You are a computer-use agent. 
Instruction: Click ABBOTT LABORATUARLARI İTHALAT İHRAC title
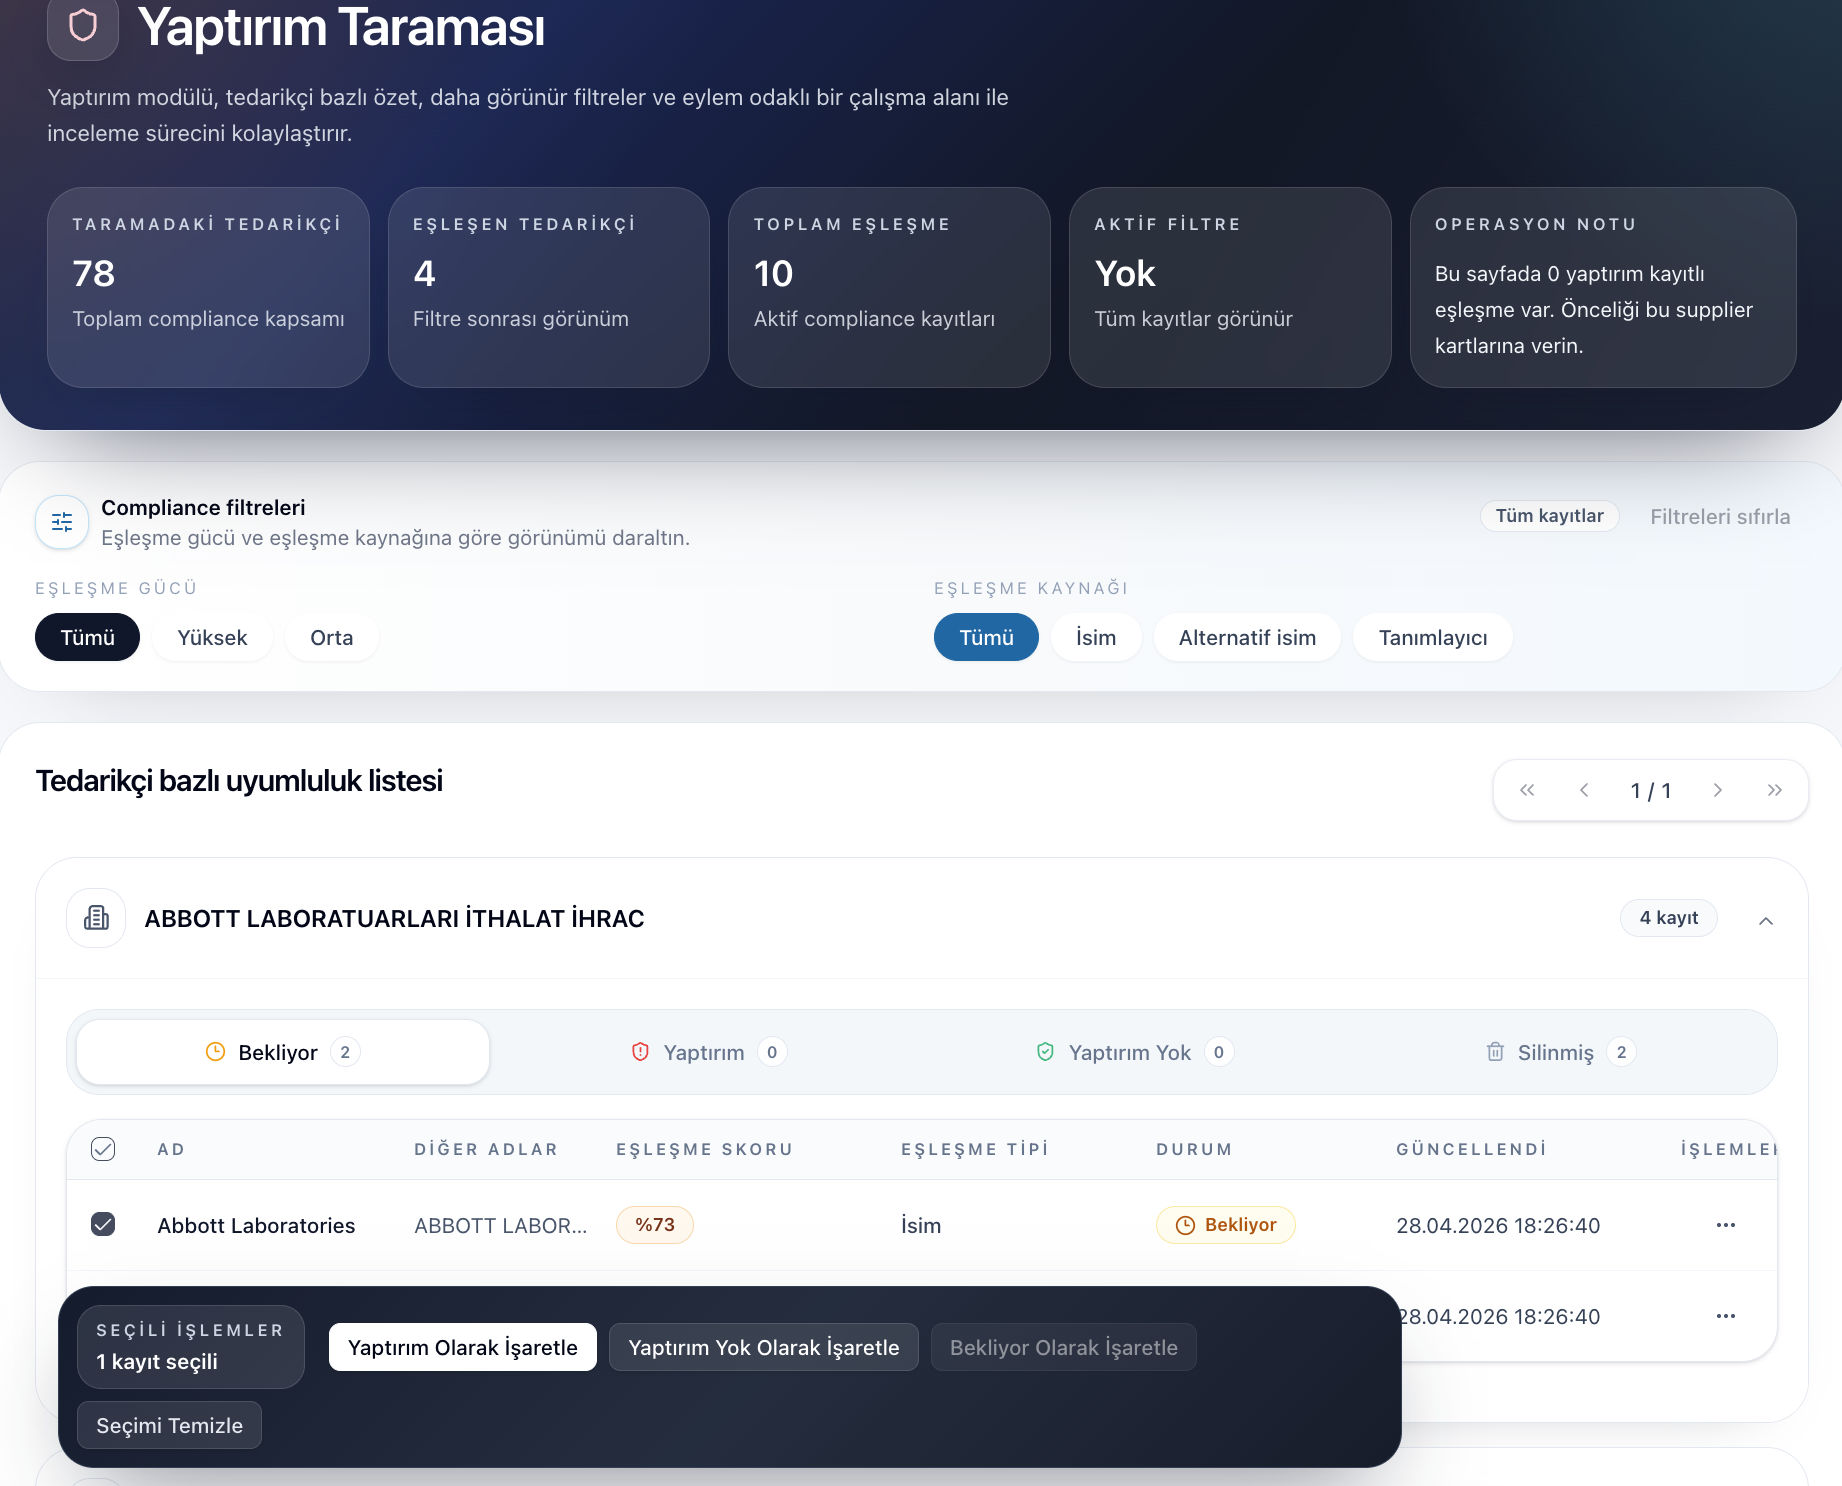click(x=394, y=918)
